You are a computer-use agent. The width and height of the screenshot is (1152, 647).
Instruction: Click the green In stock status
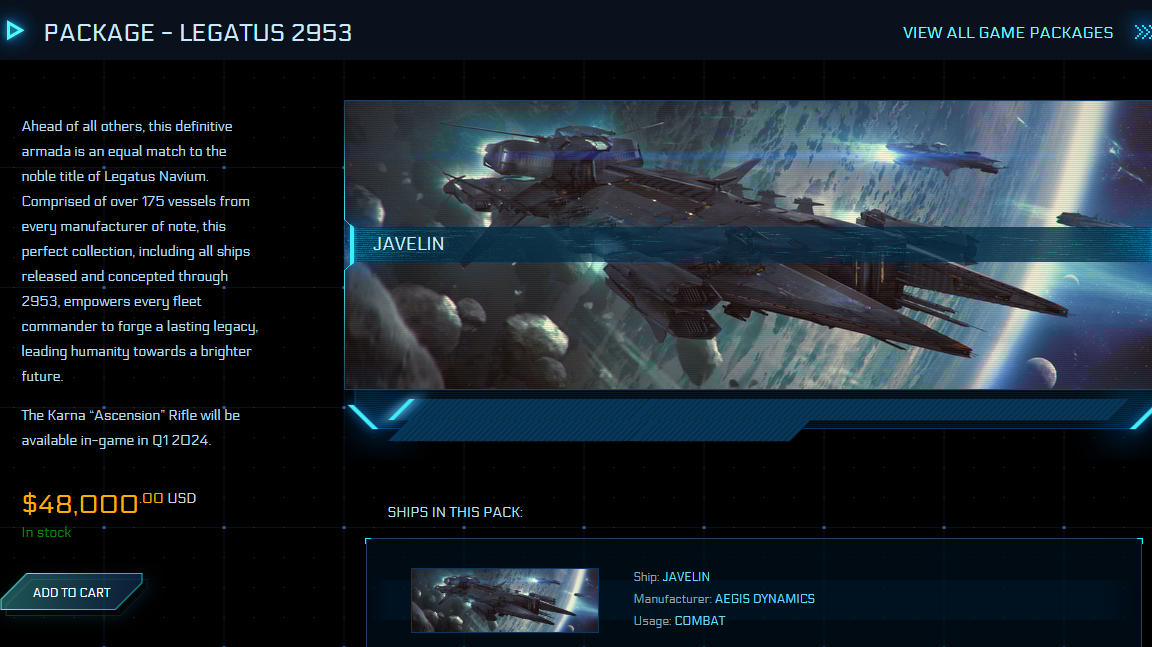(46, 532)
